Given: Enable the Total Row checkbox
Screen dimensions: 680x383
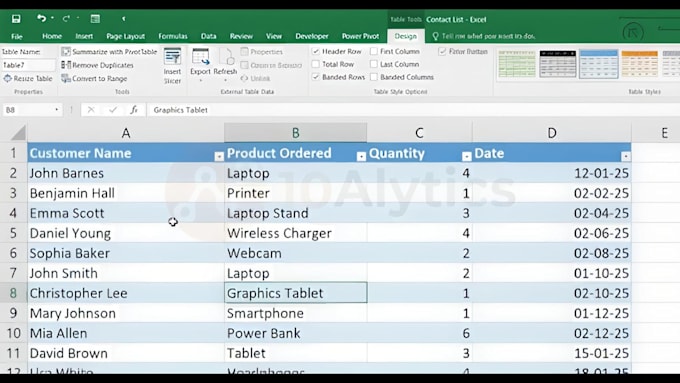Looking at the screenshot, I should click(316, 64).
